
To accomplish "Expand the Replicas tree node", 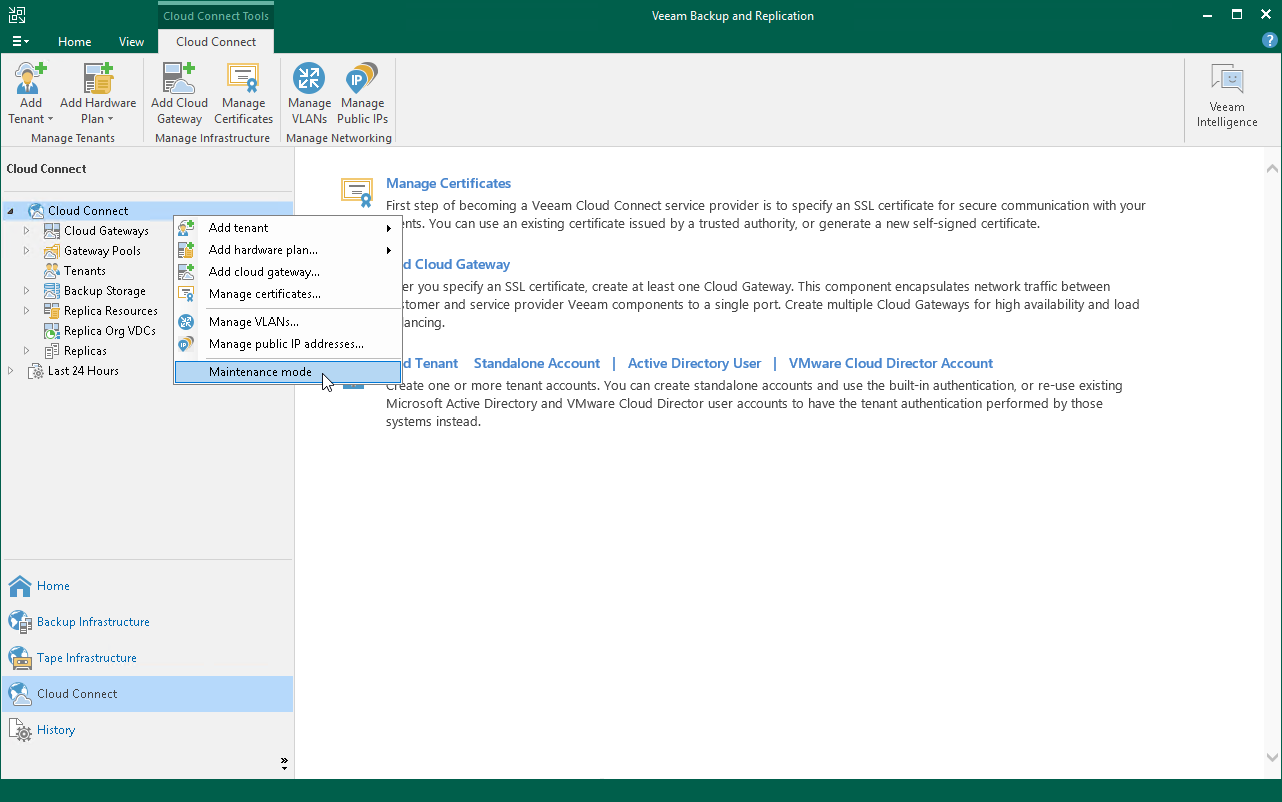I will (x=27, y=351).
